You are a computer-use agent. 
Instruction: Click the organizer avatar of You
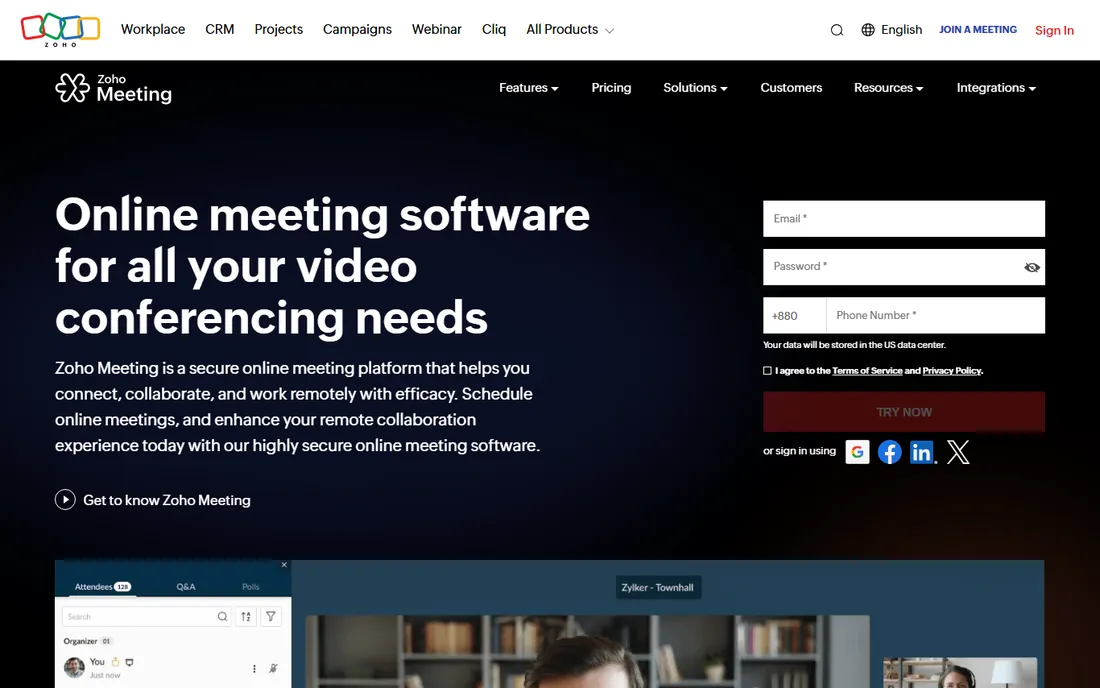tap(74, 667)
